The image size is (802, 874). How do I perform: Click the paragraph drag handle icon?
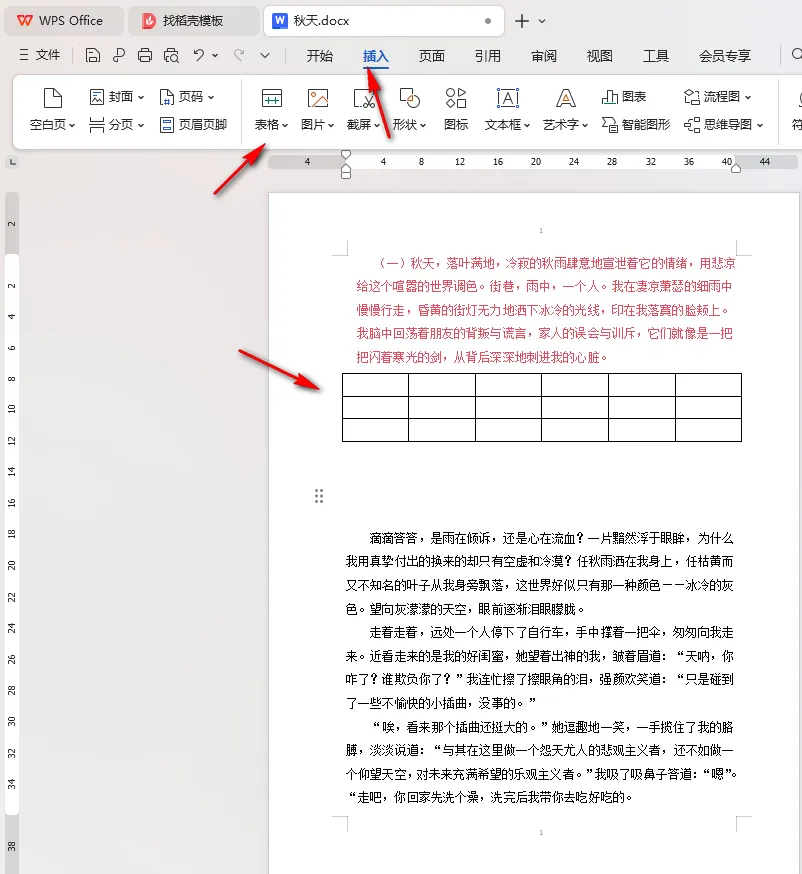tap(319, 496)
